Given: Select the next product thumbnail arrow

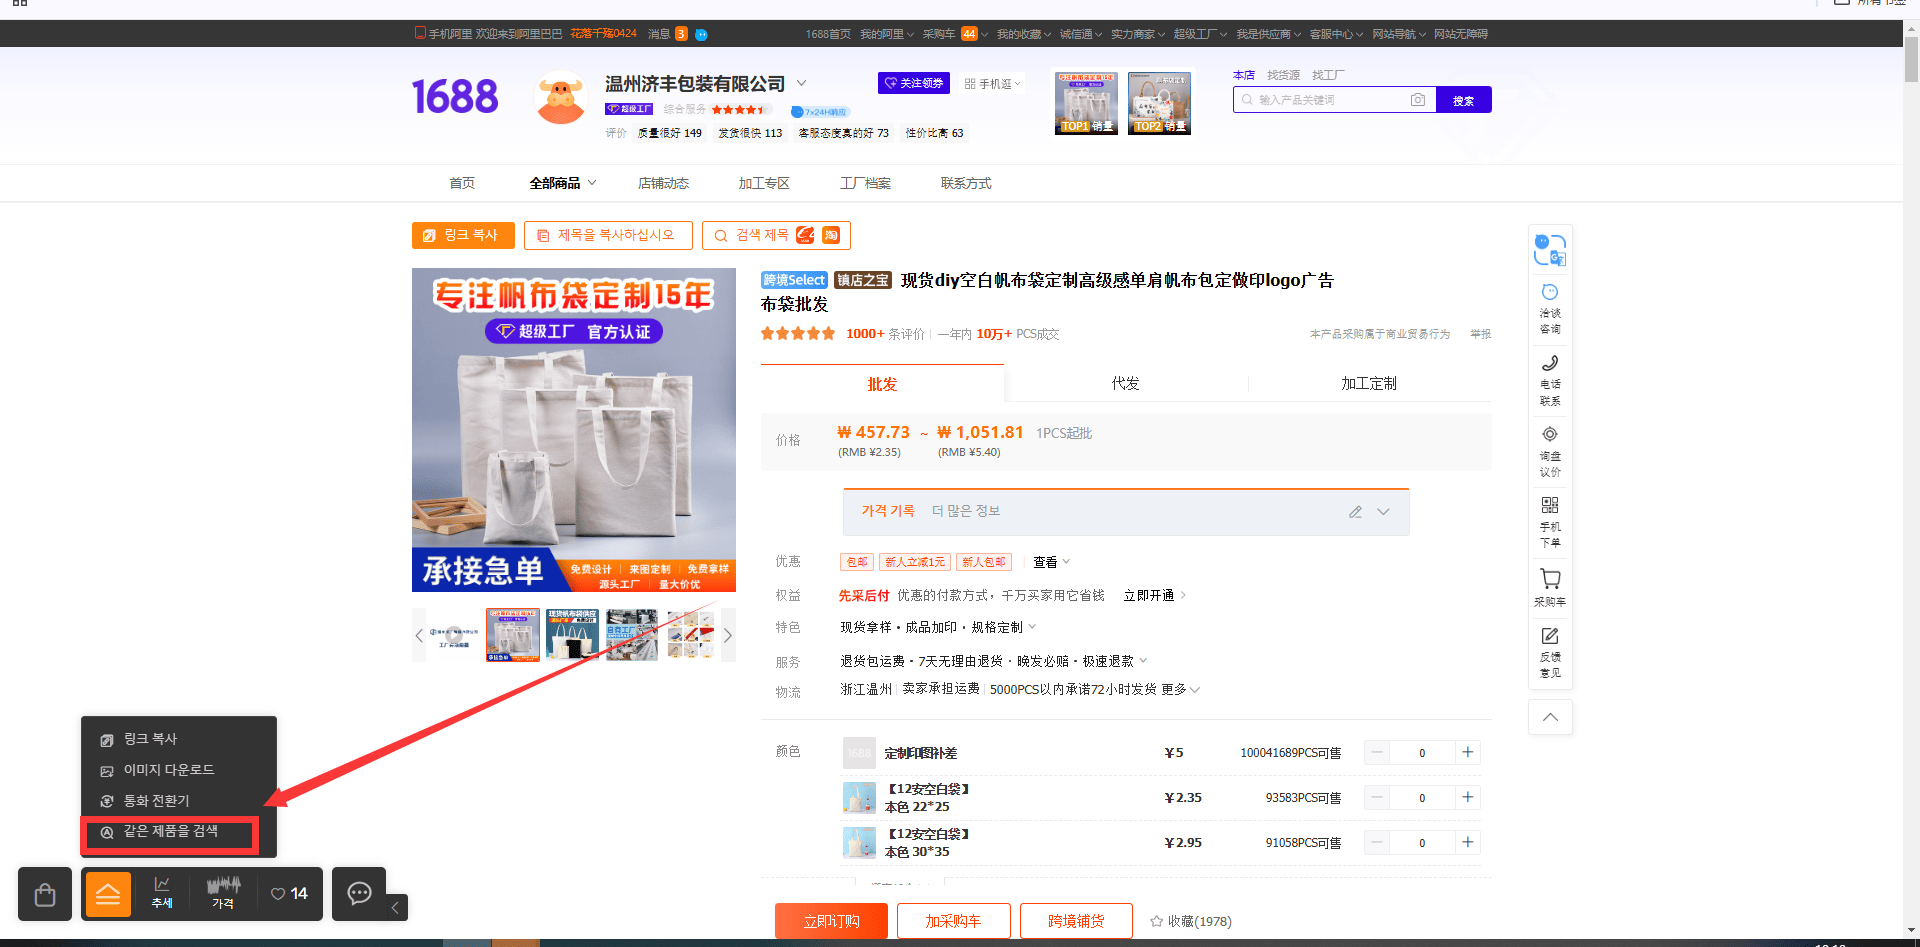Looking at the screenshot, I should (x=728, y=635).
